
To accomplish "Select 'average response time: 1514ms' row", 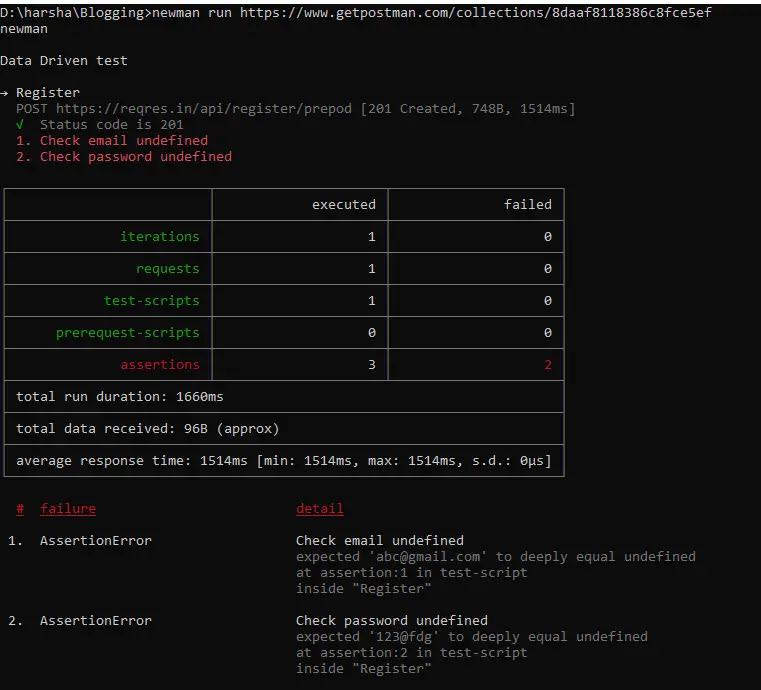I will coord(284,461).
